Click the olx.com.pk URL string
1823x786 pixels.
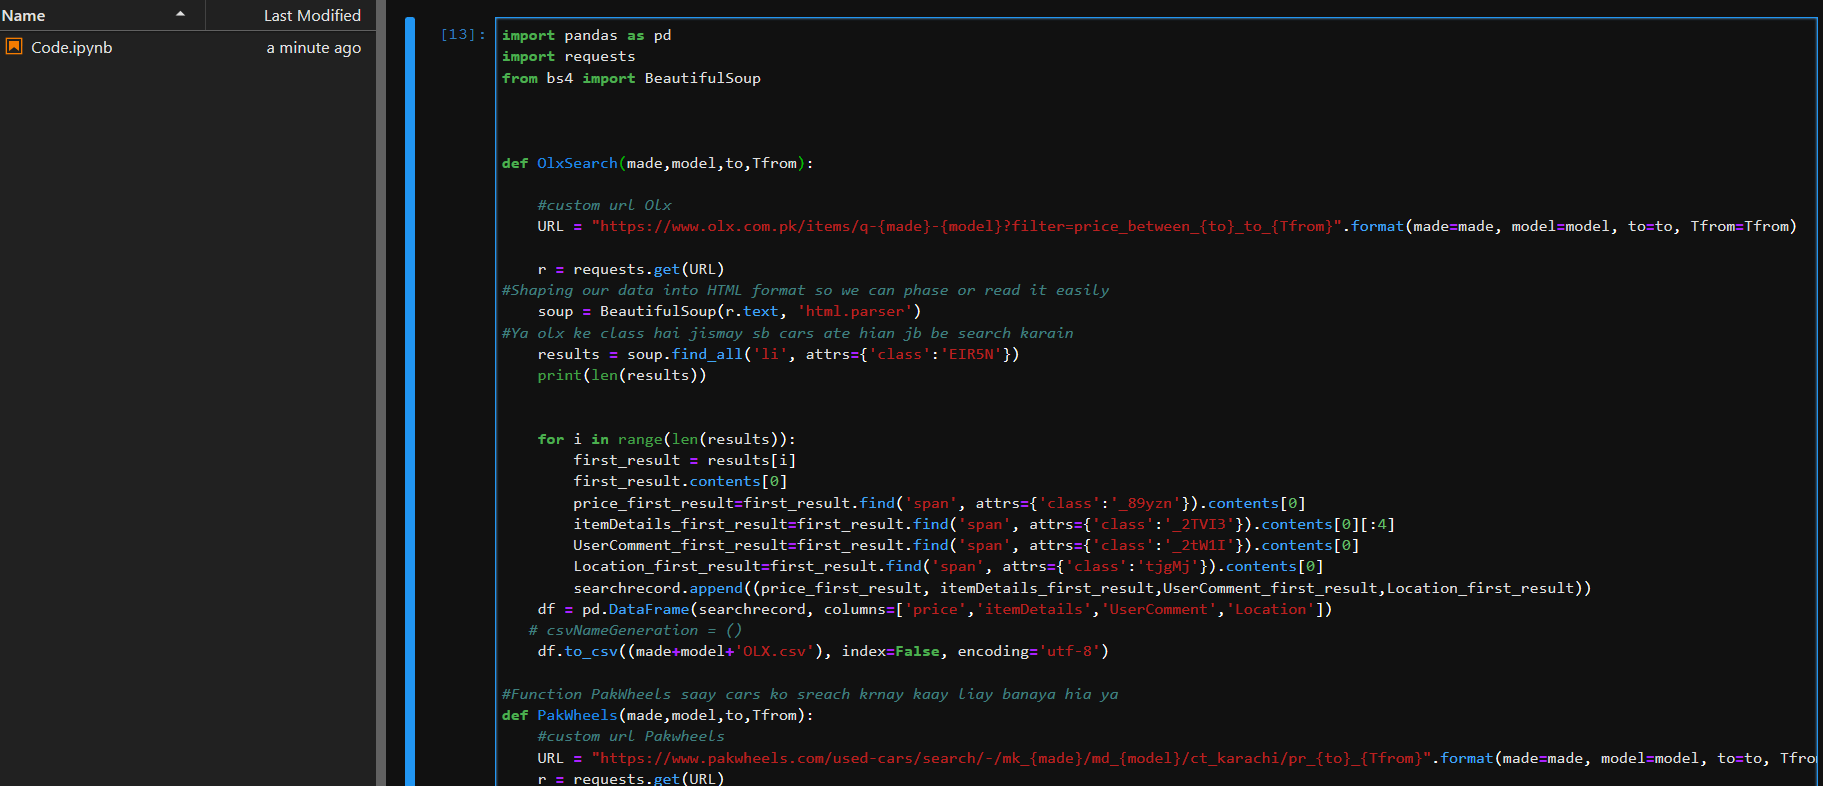[967, 226]
